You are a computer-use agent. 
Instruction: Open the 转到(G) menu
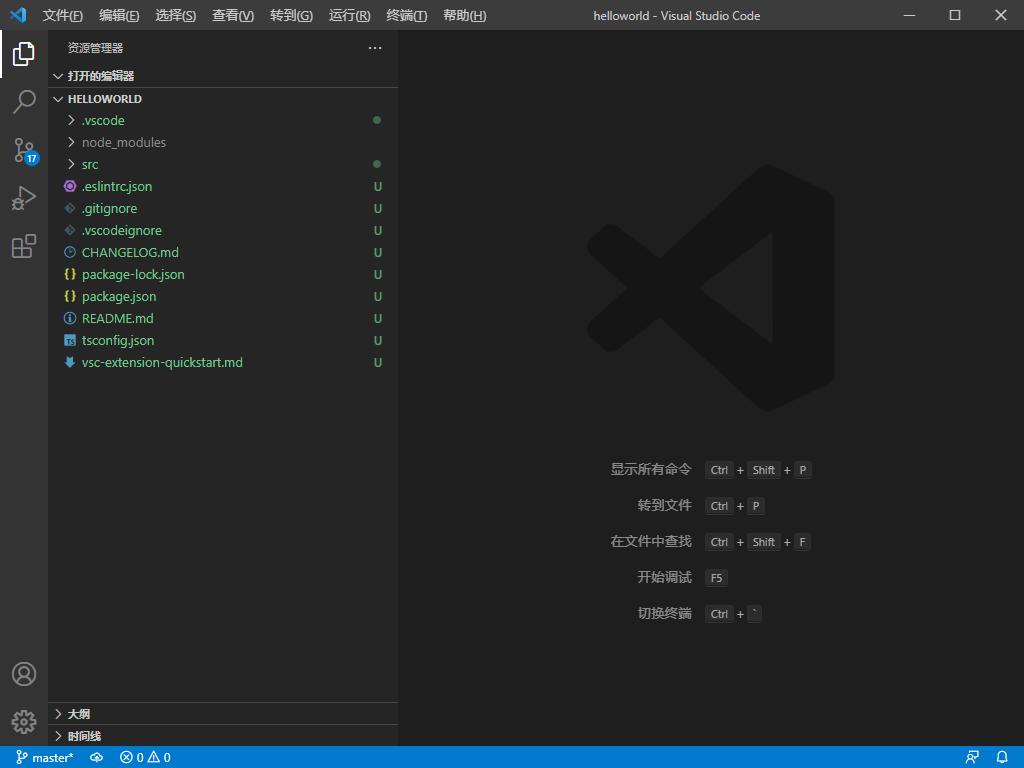(x=291, y=16)
